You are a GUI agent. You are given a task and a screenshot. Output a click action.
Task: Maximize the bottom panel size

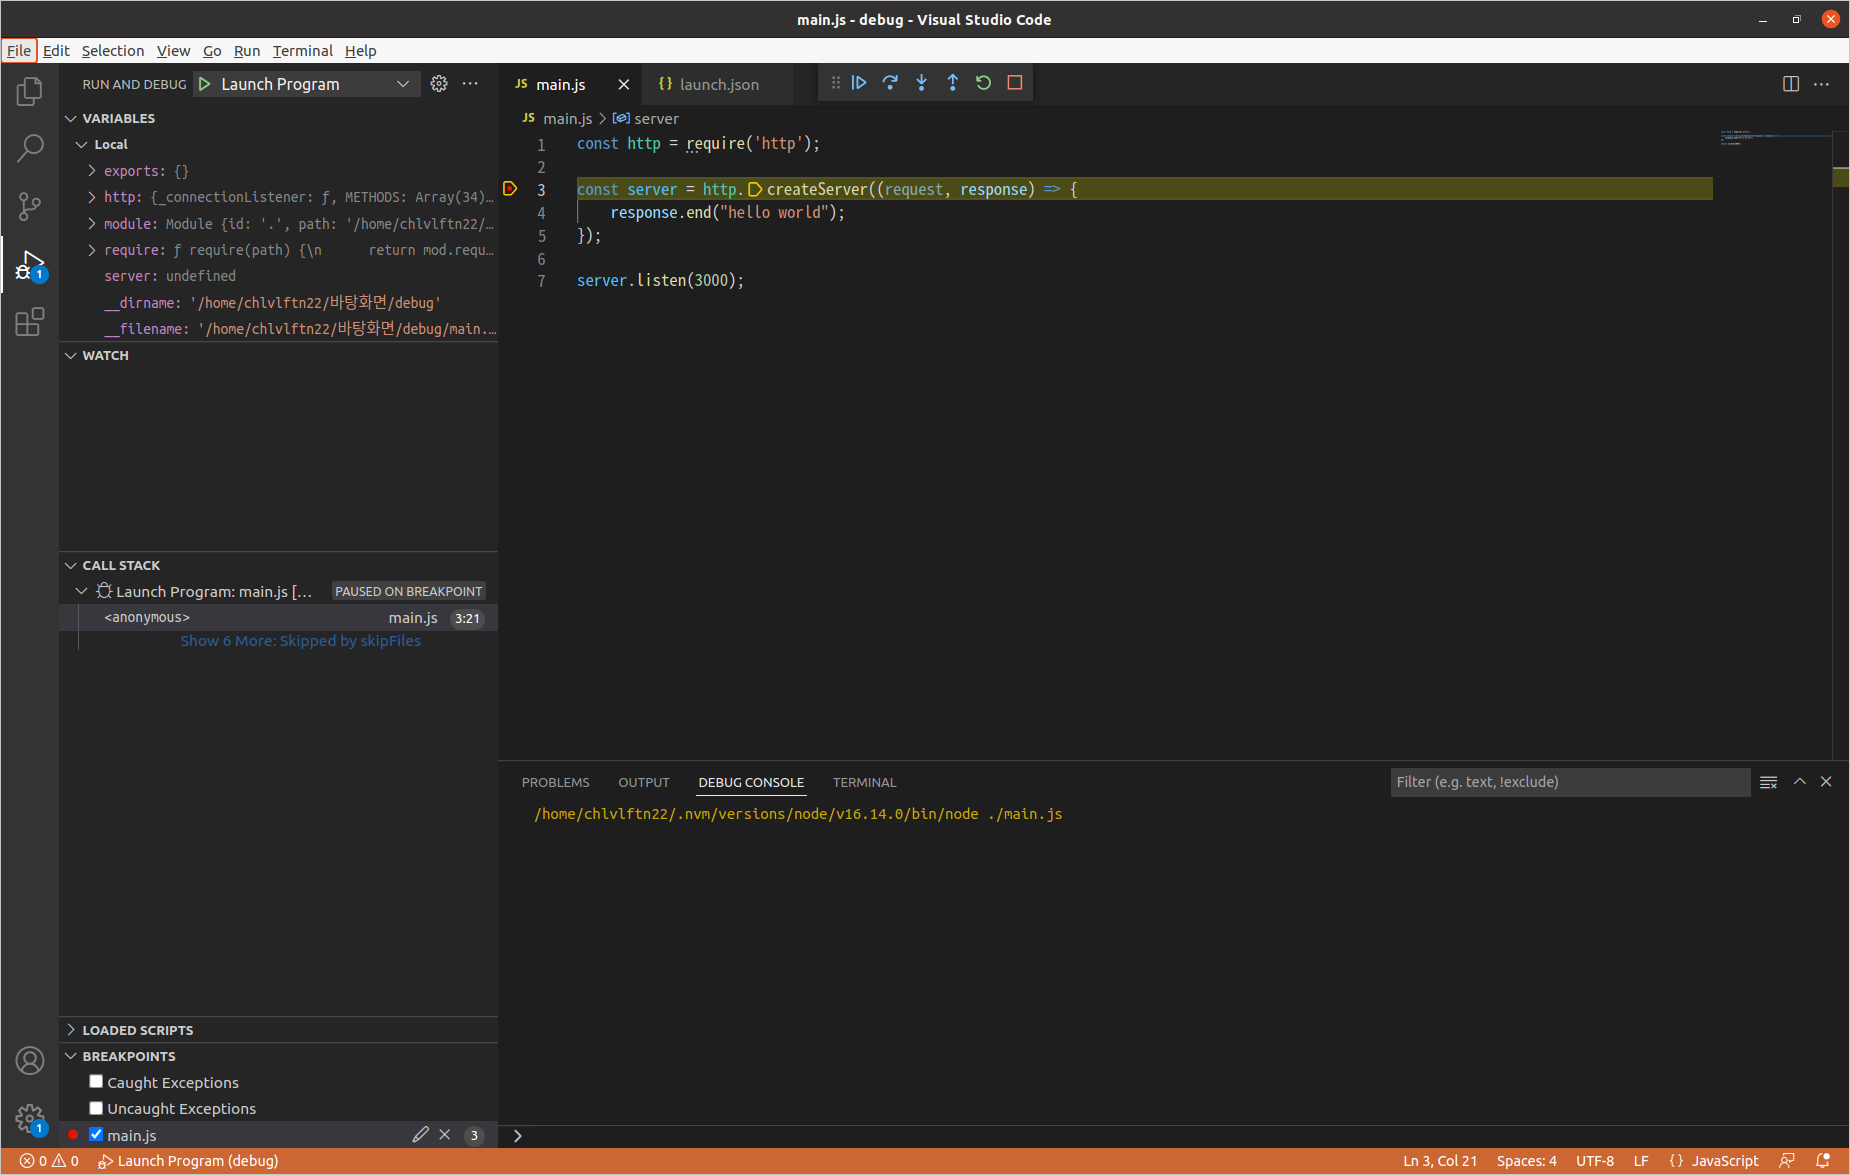point(1800,782)
